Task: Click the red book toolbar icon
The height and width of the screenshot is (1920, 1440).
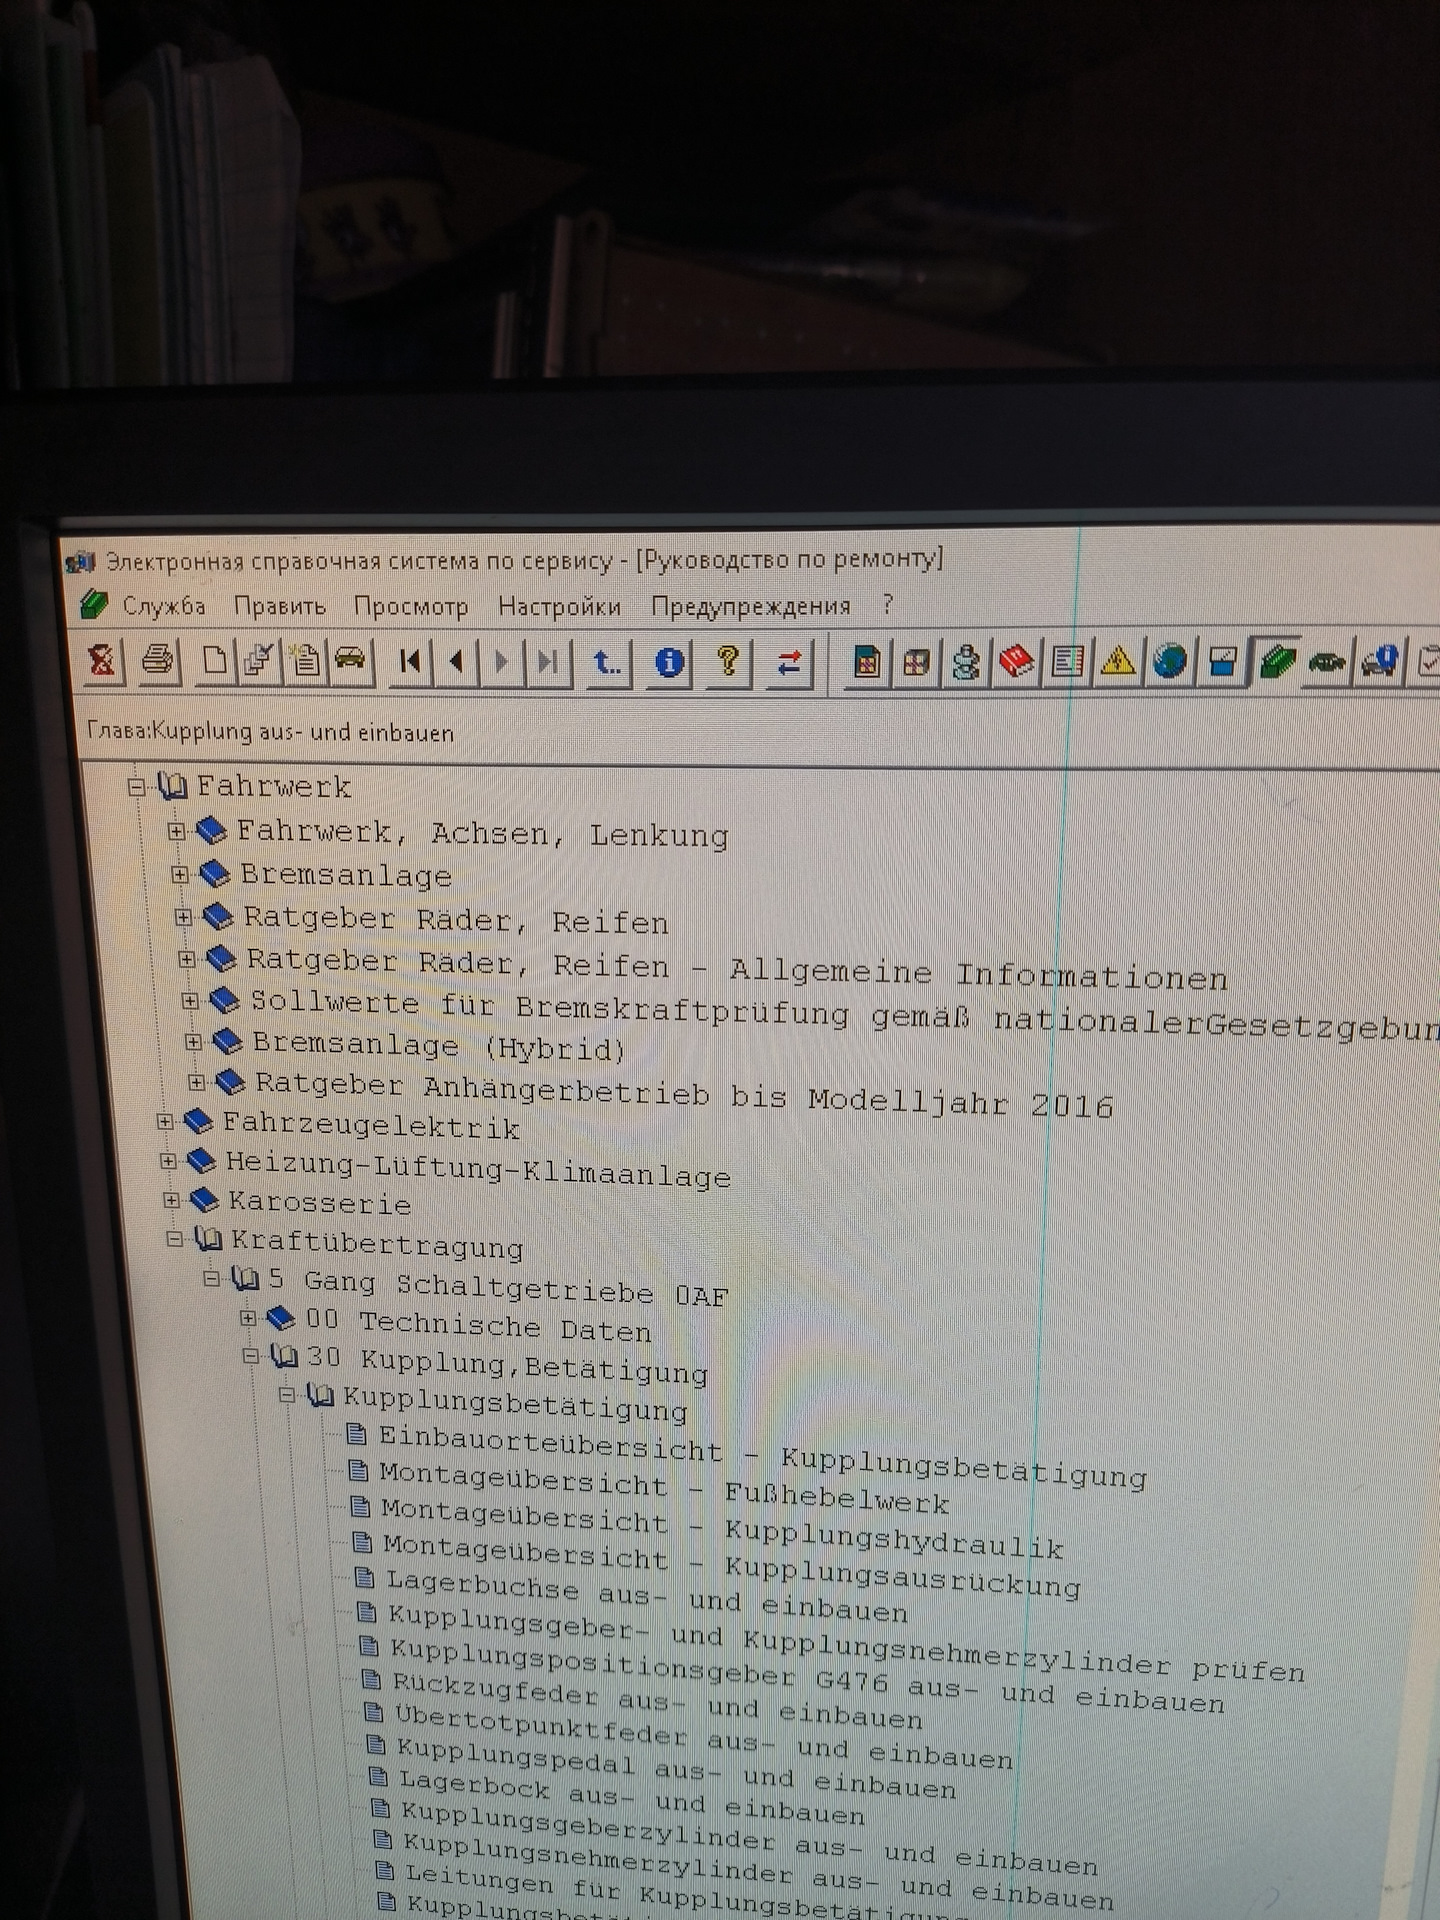Action: pos(1017,662)
